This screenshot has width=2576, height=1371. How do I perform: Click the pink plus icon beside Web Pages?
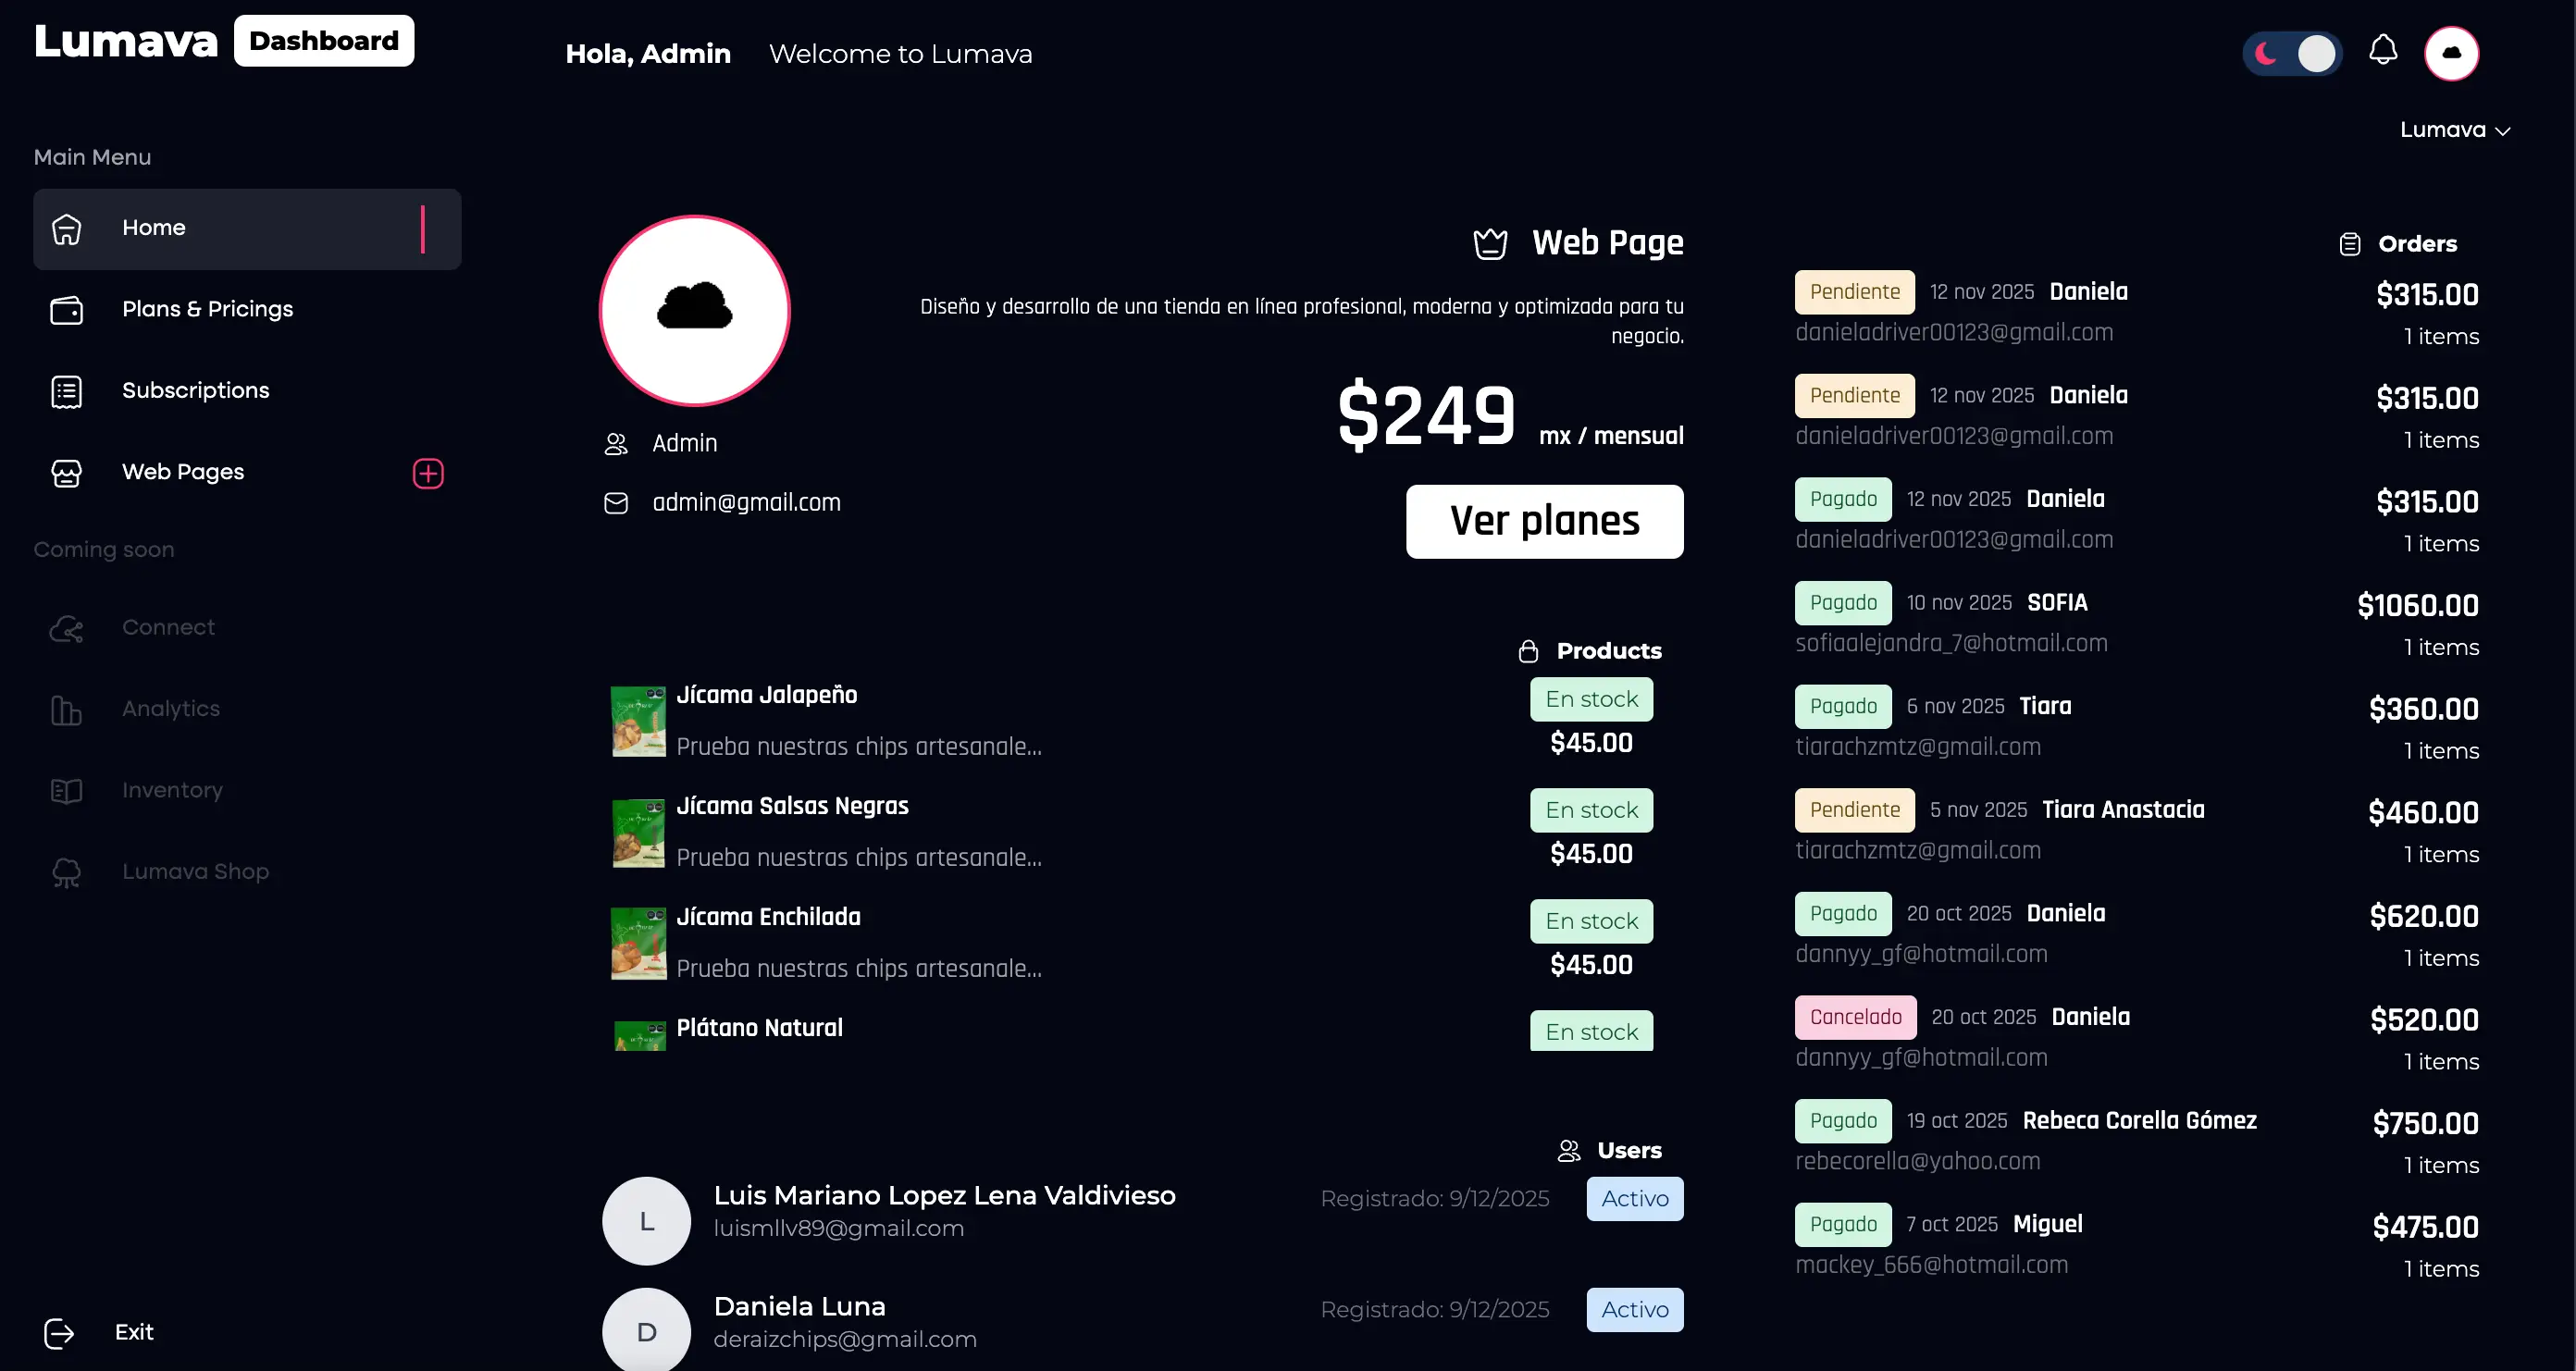point(428,473)
